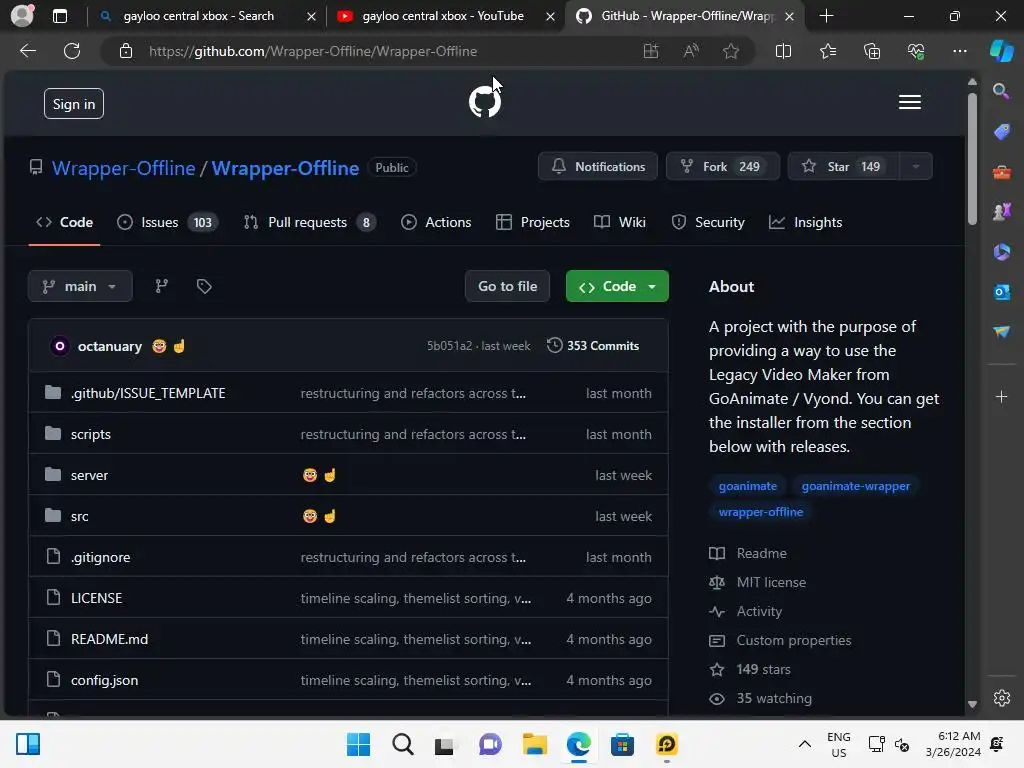The image size is (1024, 768).
Task: Open Browser essentials heart icon
Action: [916, 51]
